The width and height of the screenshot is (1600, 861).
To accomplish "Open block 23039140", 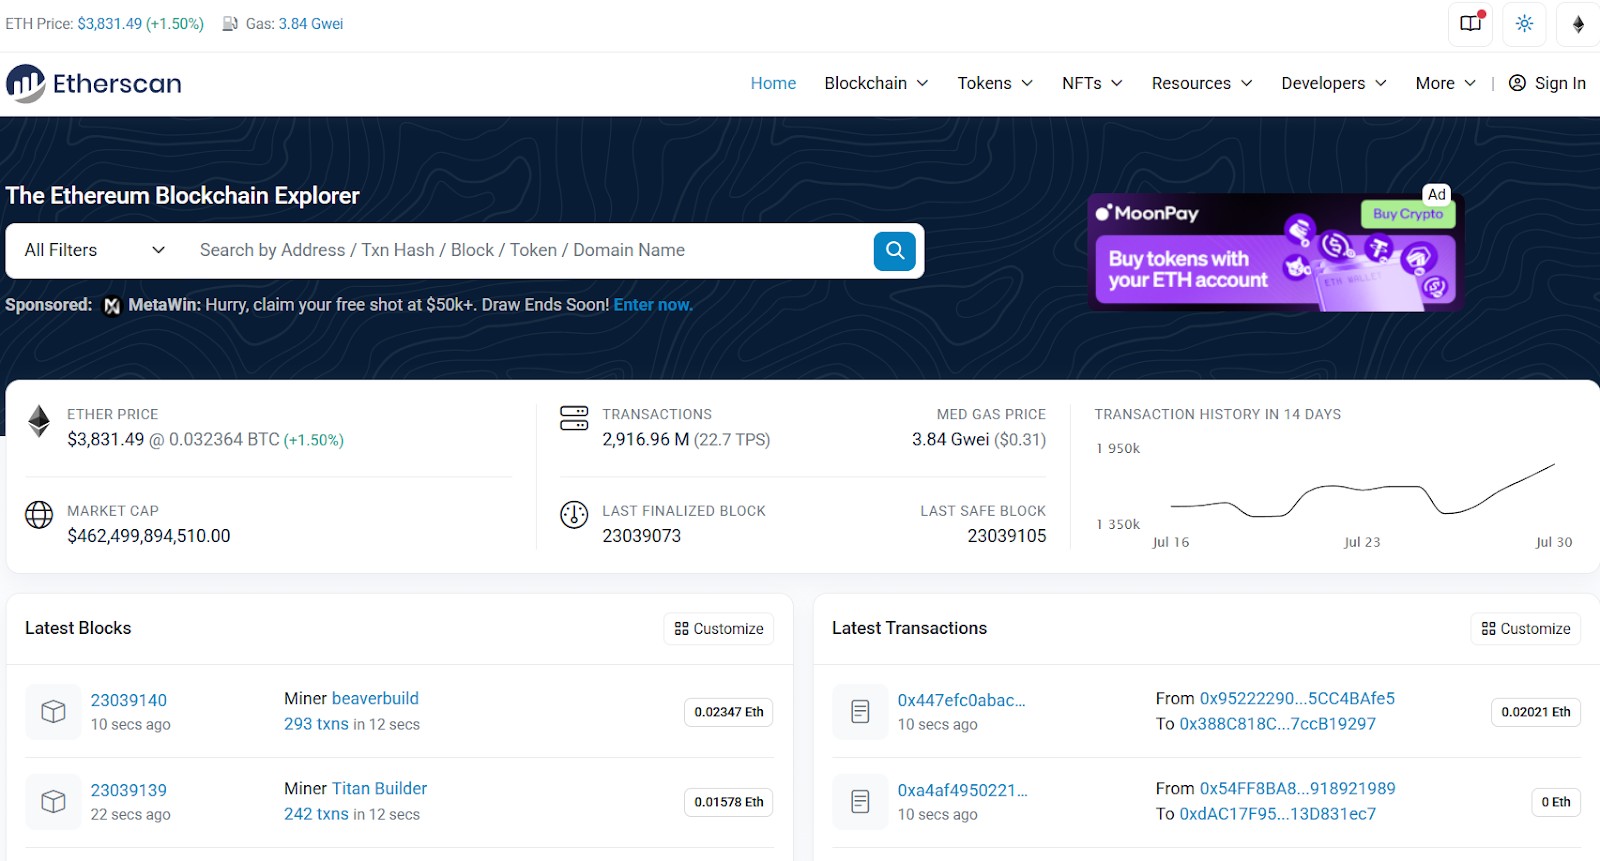I will tap(129, 700).
